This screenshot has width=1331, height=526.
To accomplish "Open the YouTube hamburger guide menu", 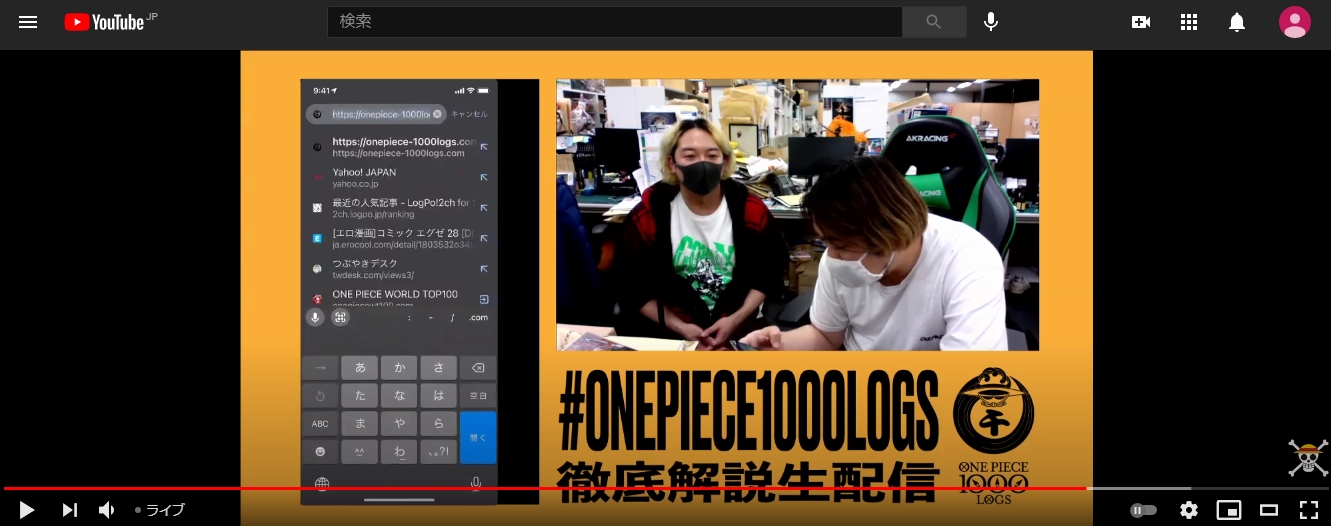I will [x=28, y=22].
